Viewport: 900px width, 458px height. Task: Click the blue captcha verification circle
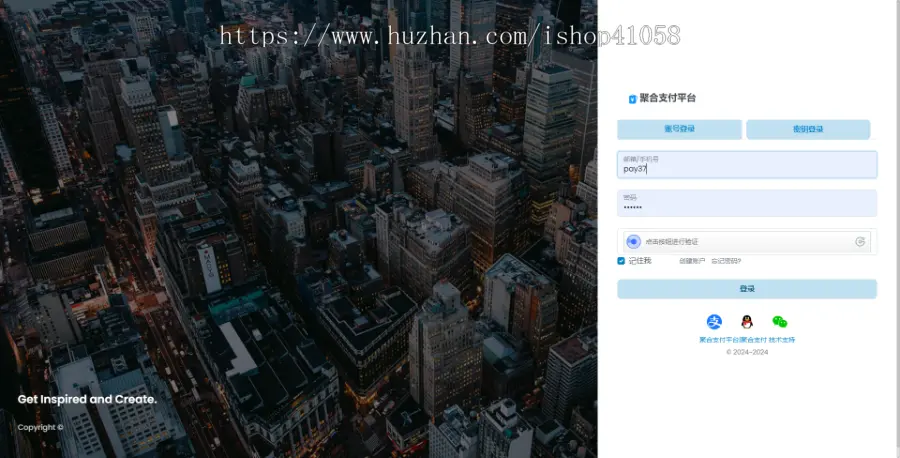coord(633,241)
